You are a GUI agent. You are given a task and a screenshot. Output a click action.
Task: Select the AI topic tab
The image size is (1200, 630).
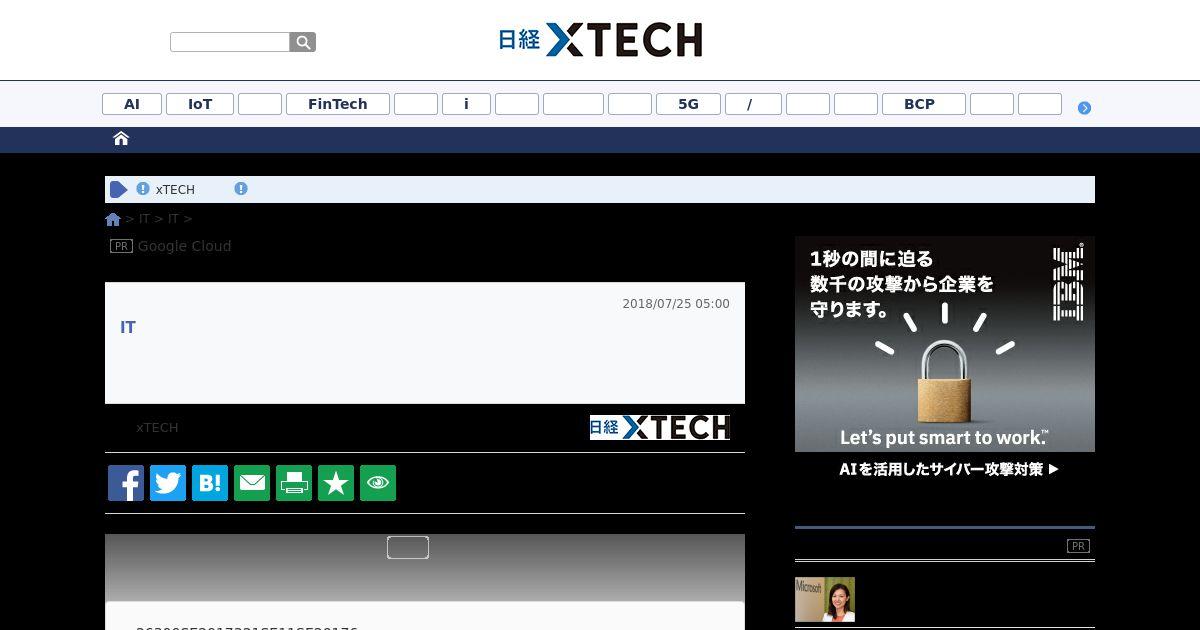pos(132,104)
